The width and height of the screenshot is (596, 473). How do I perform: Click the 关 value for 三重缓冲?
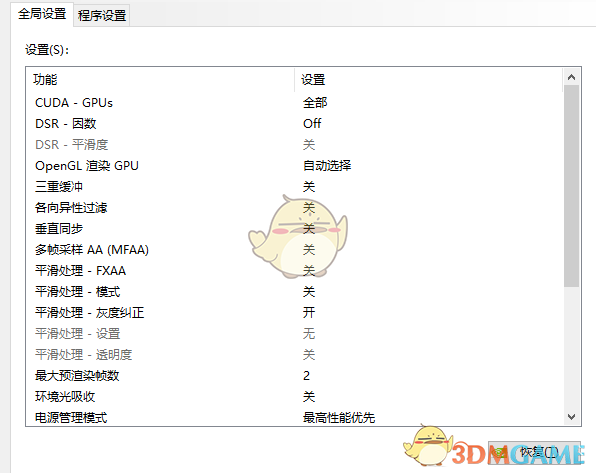(x=309, y=187)
